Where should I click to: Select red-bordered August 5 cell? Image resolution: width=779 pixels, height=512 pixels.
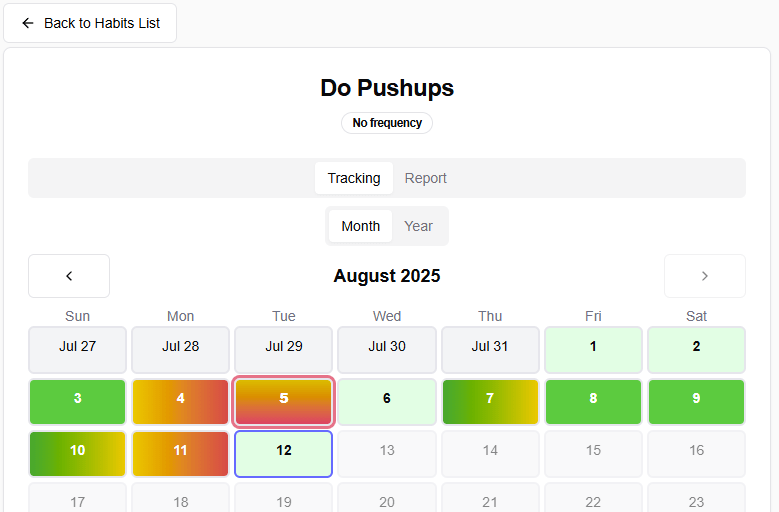[284, 402]
